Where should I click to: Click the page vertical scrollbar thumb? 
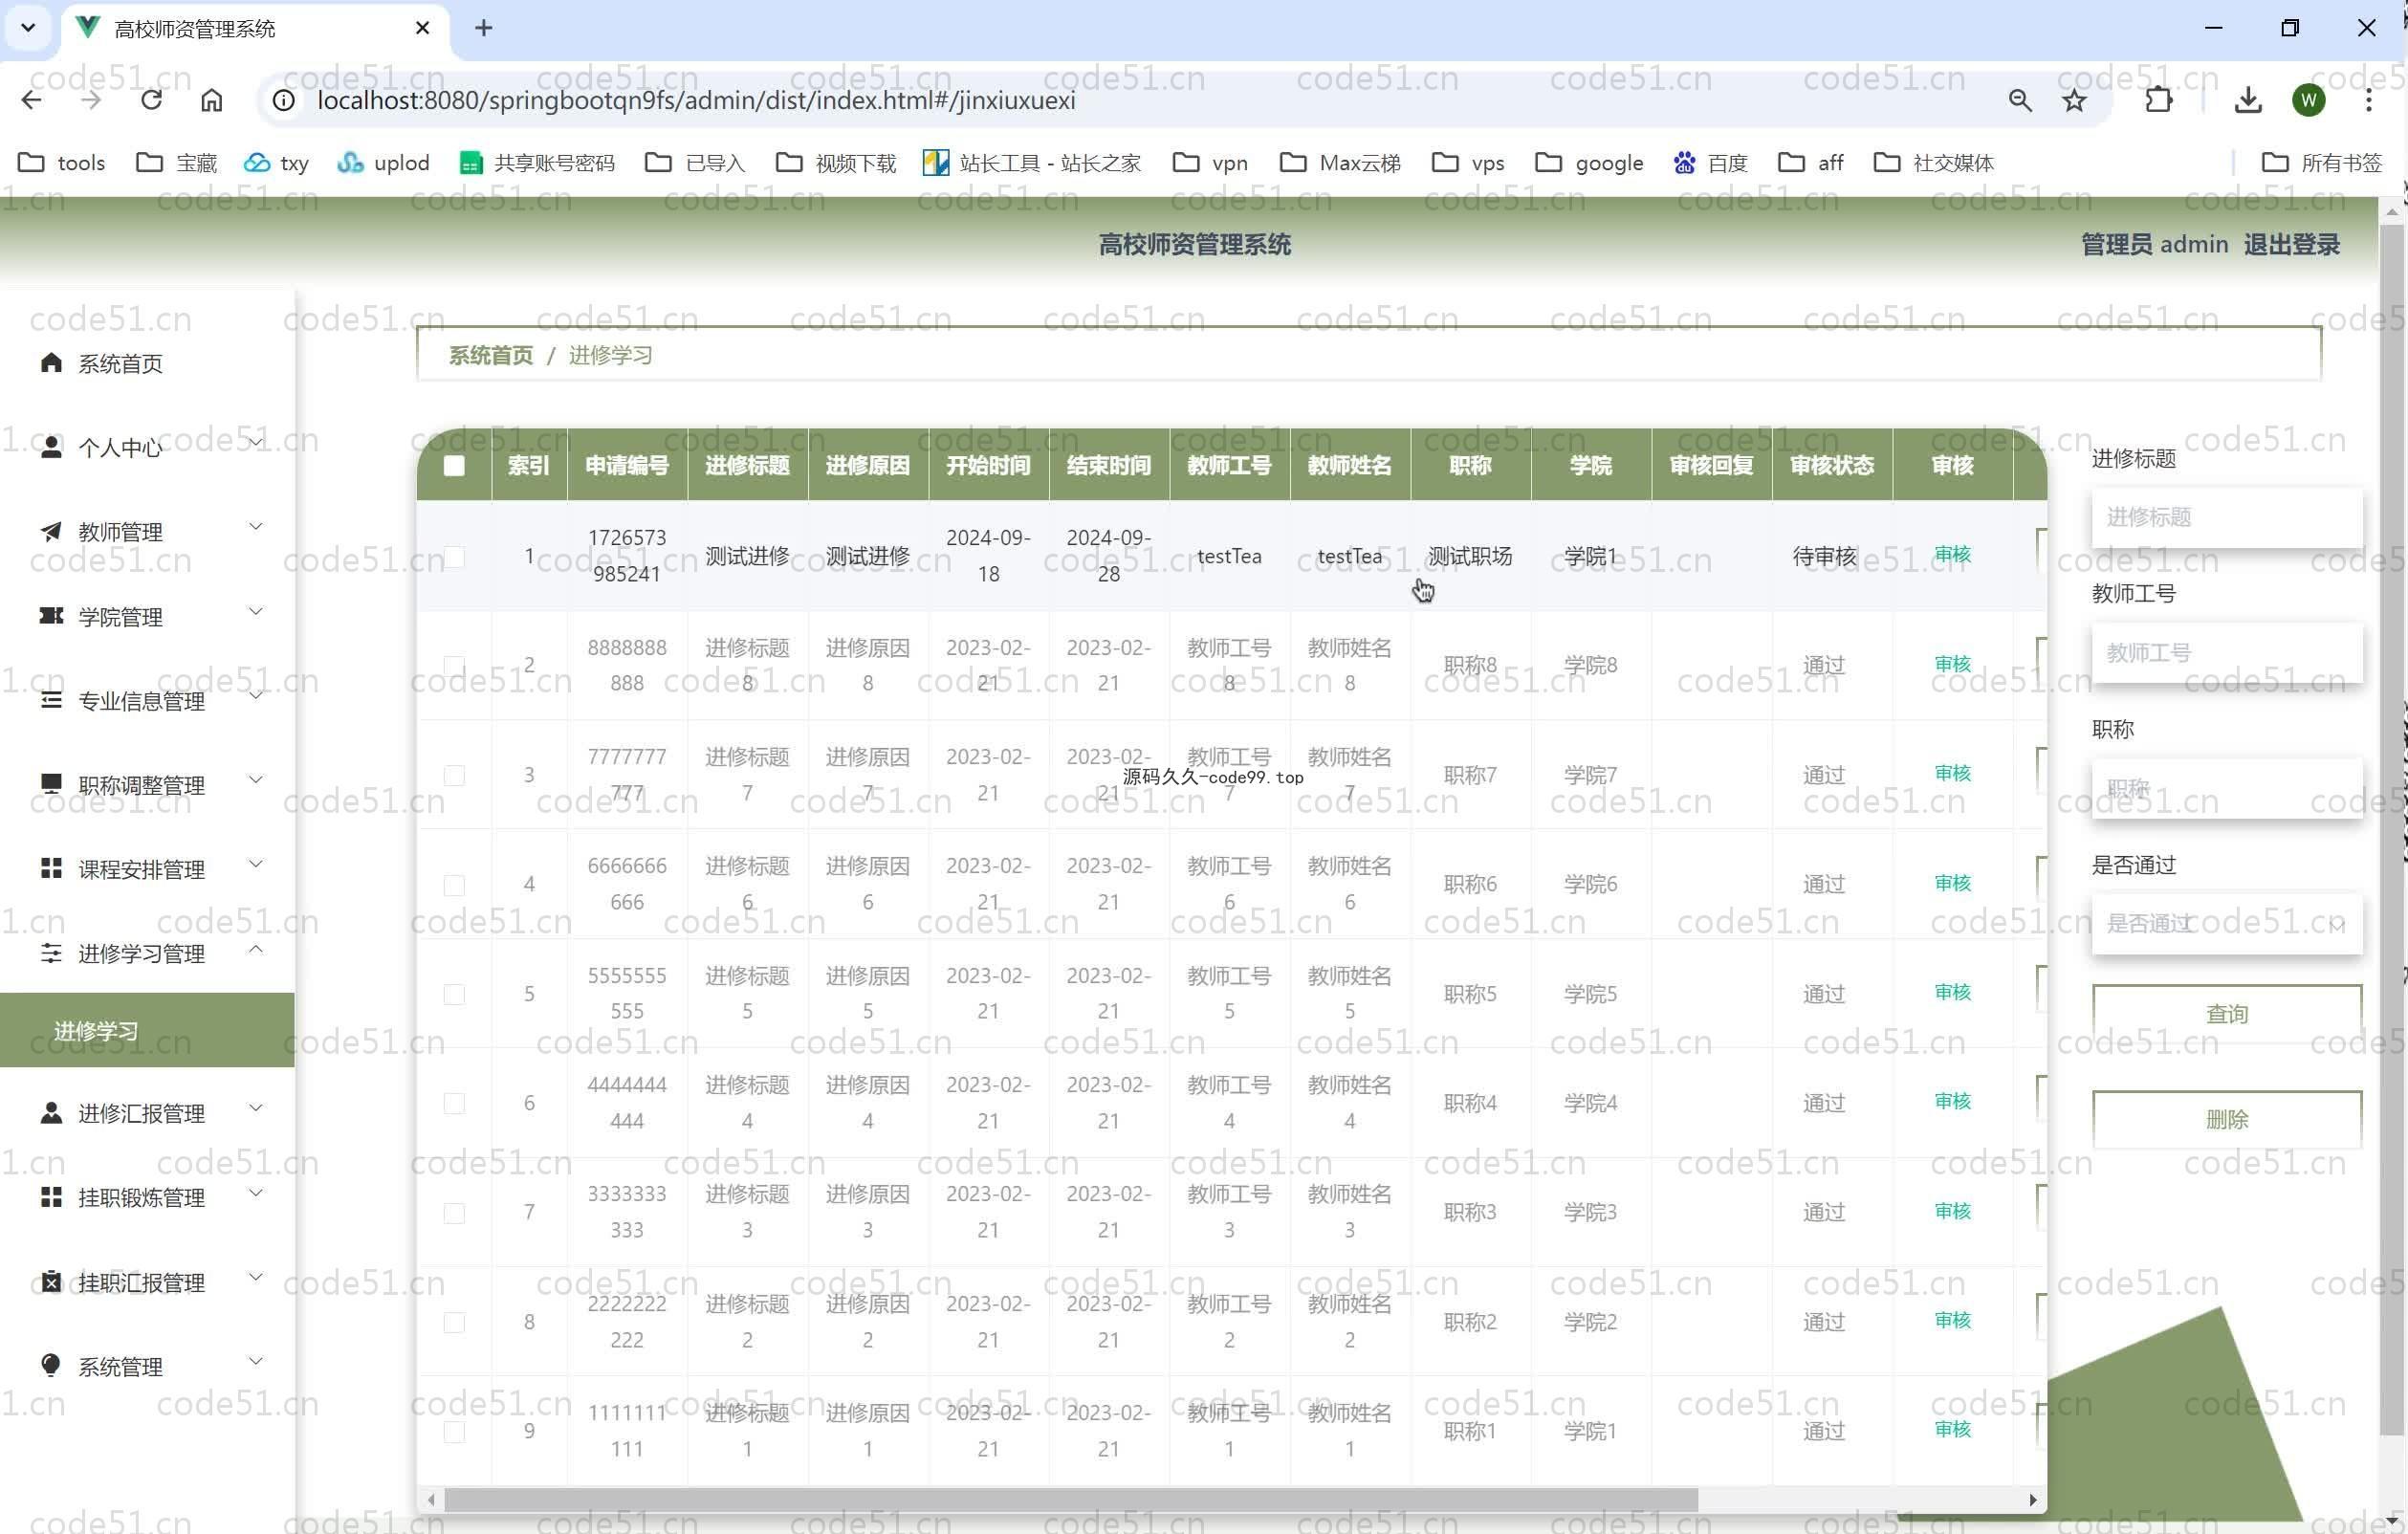coord(2392,830)
